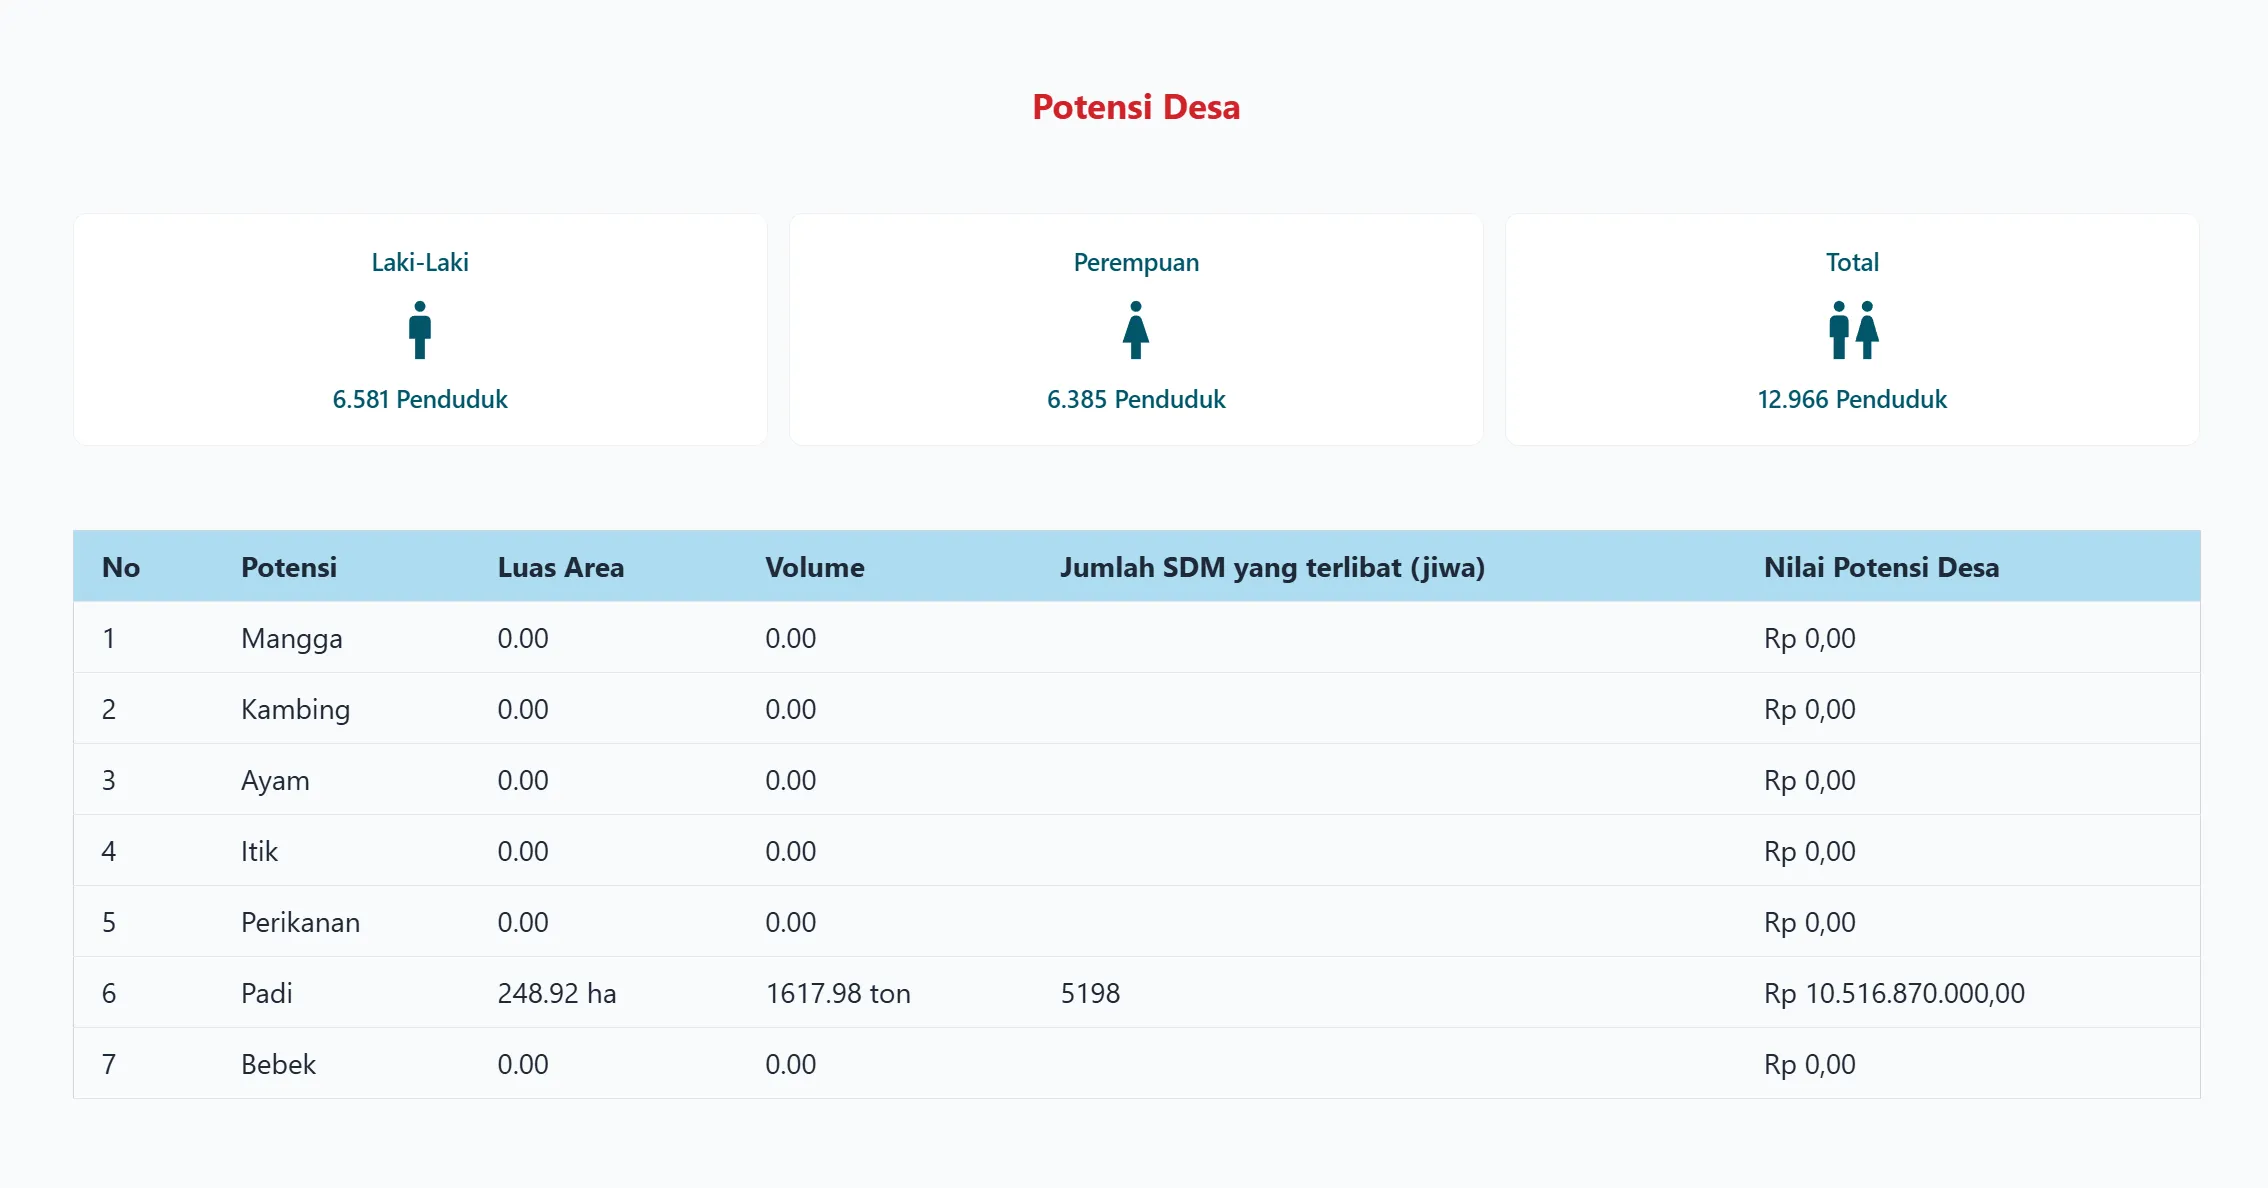Click the Volume column header
Image resolution: width=2268 pixels, height=1188 pixels.
(814, 567)
